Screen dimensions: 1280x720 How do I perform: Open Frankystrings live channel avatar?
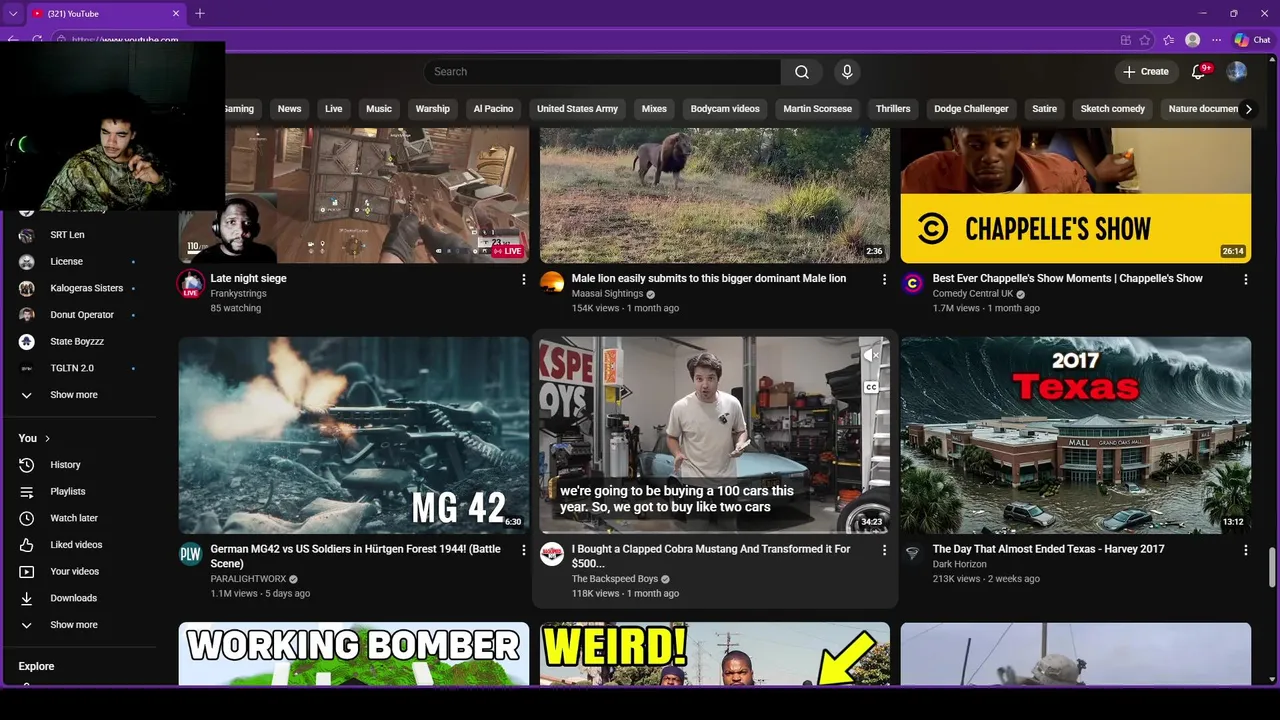click(191, 284)
